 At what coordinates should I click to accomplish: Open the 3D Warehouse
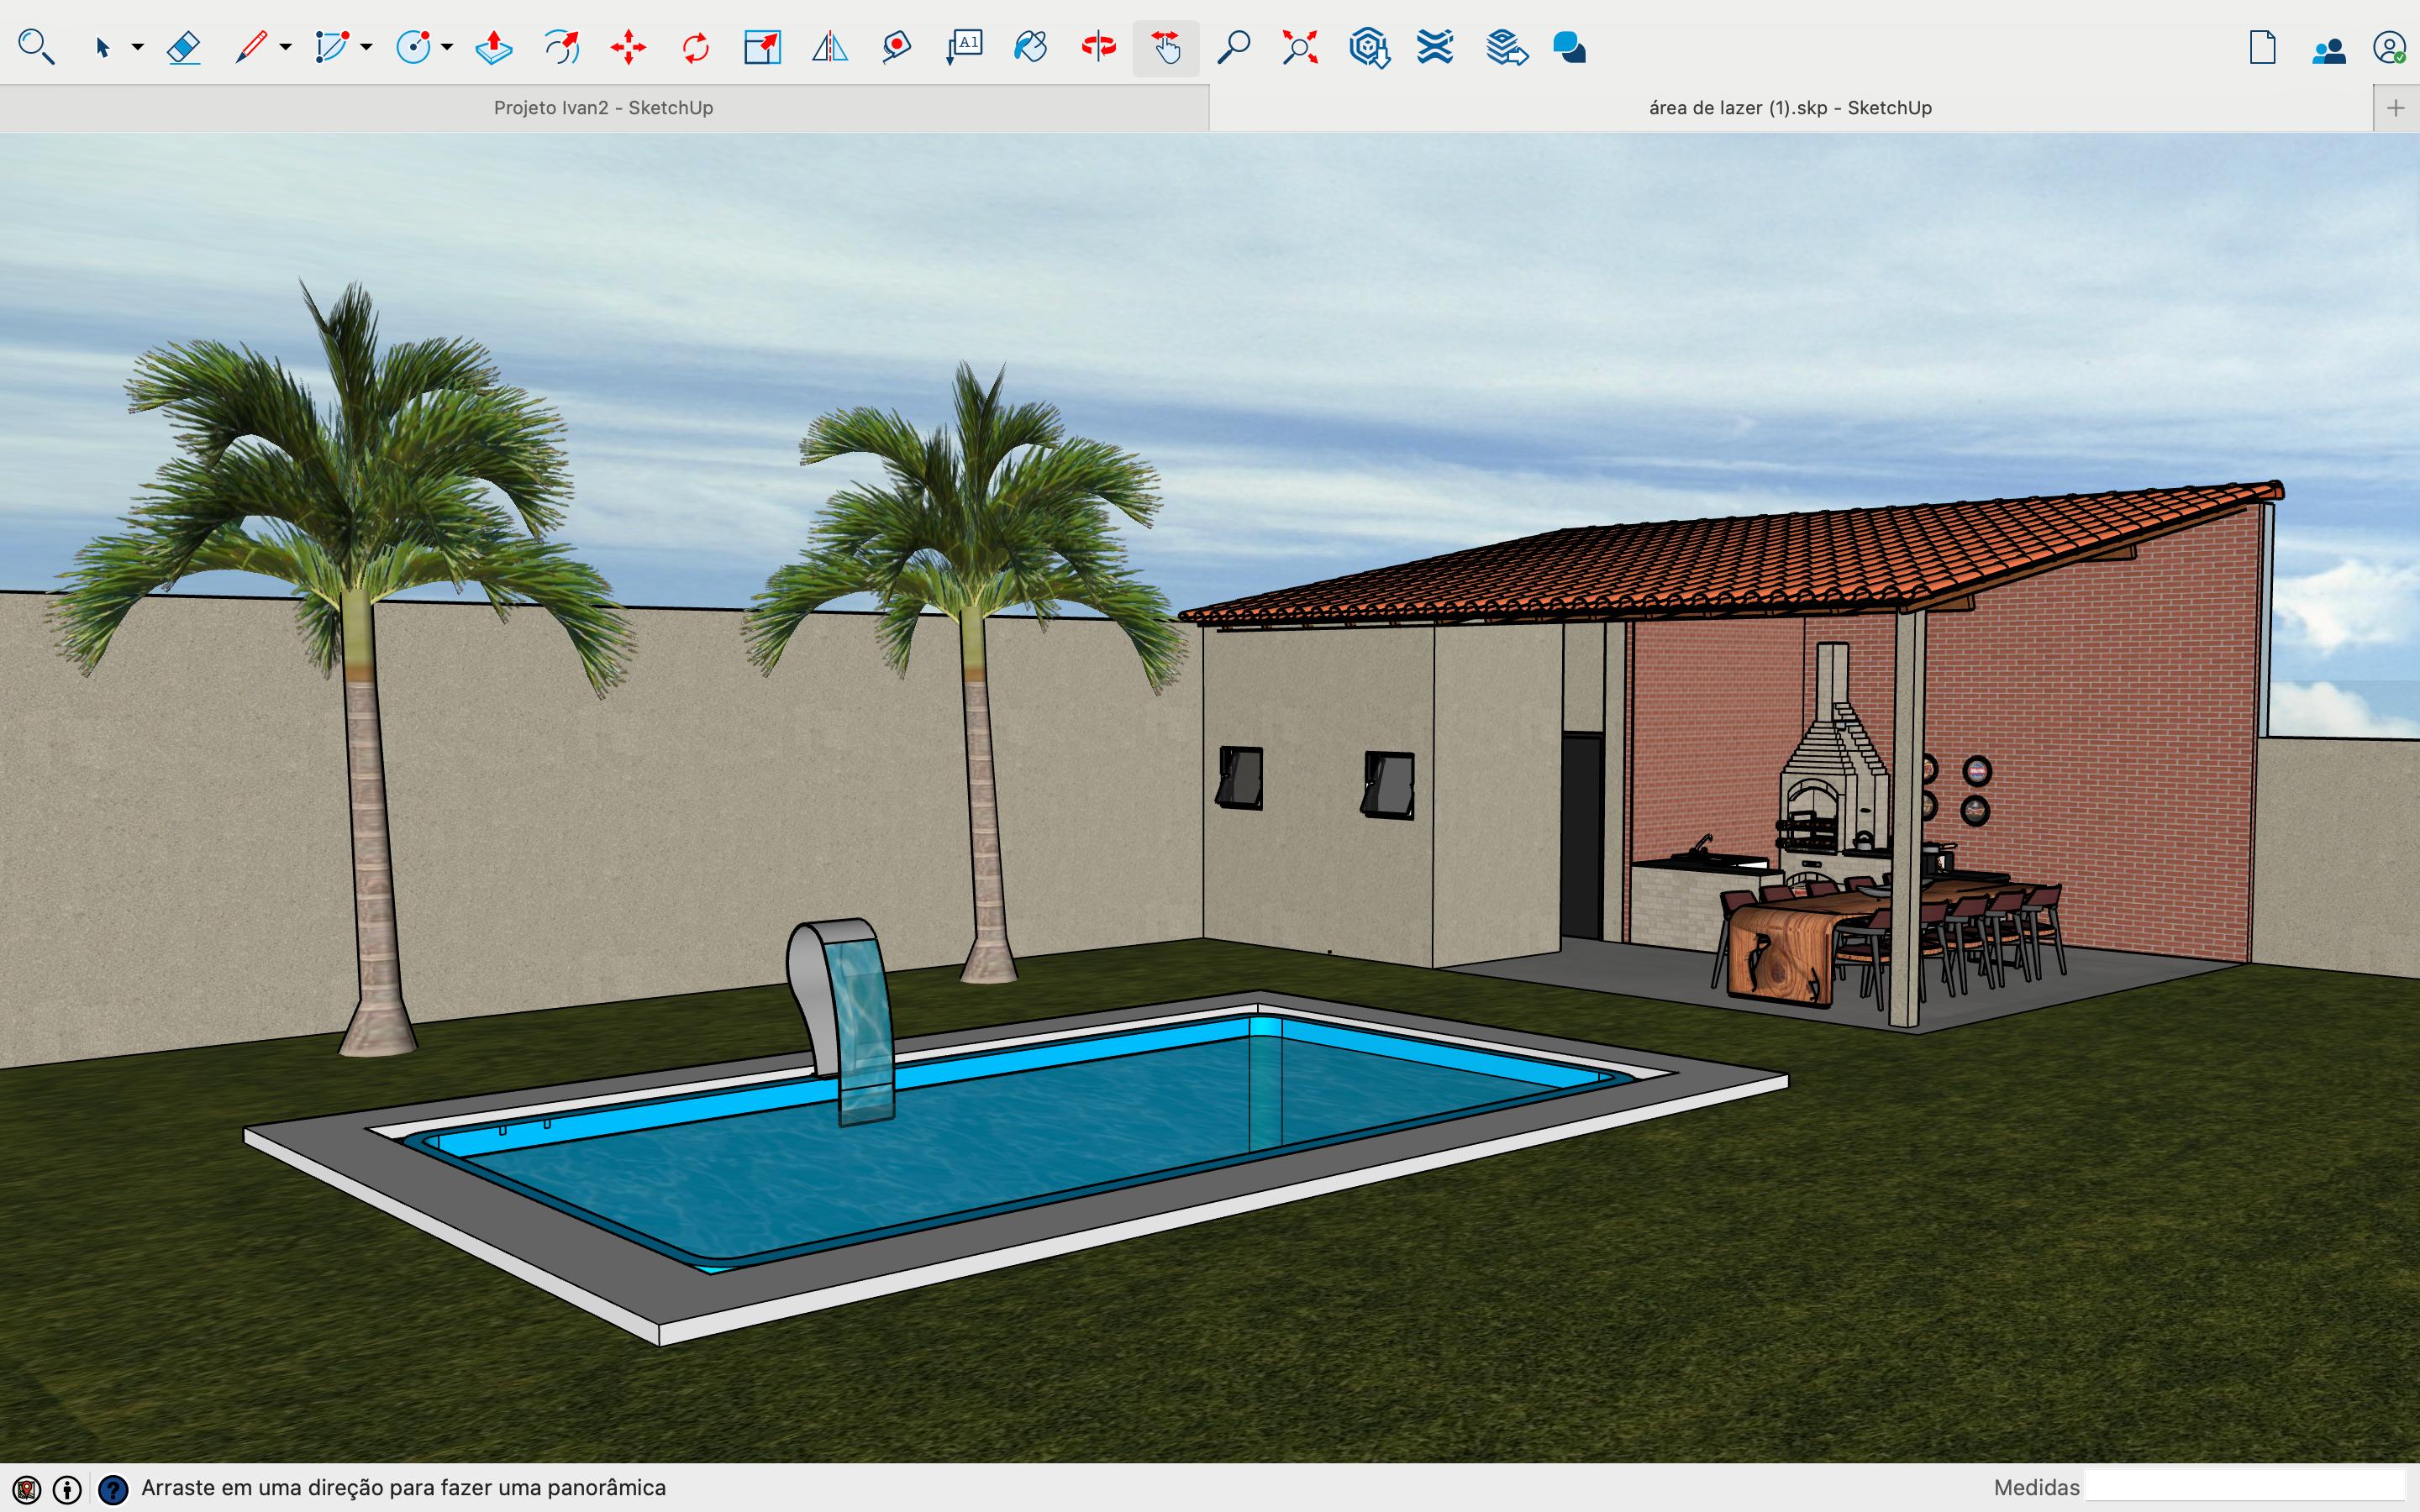point(1368,47)
